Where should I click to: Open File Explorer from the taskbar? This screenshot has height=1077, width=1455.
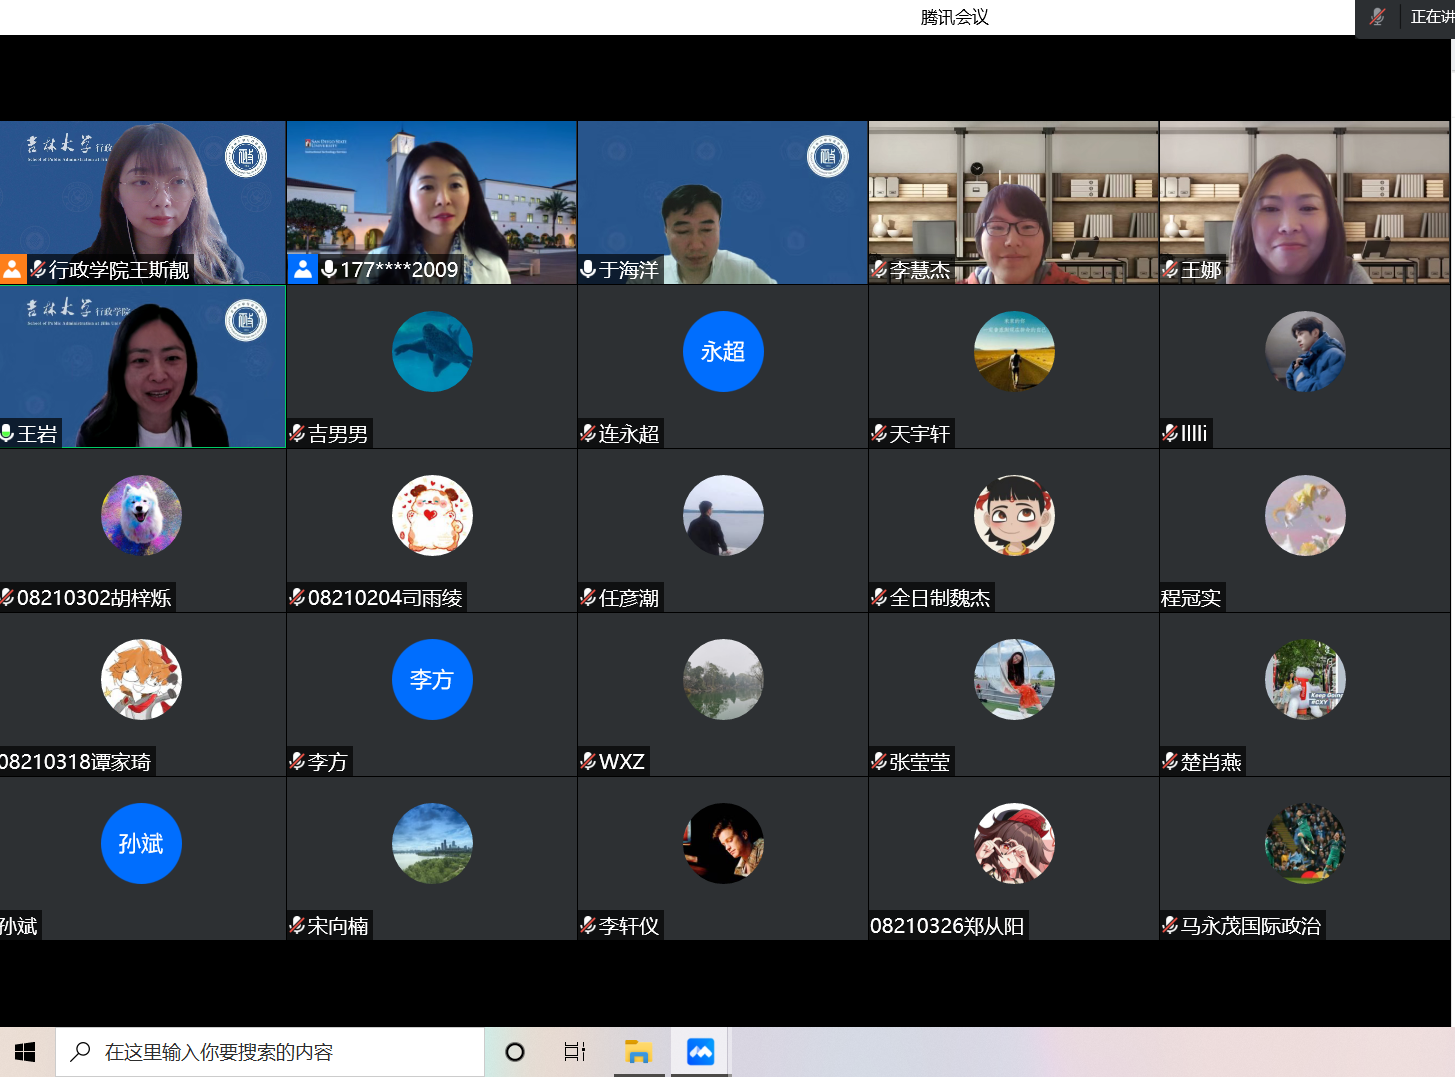click(638, 1052)
